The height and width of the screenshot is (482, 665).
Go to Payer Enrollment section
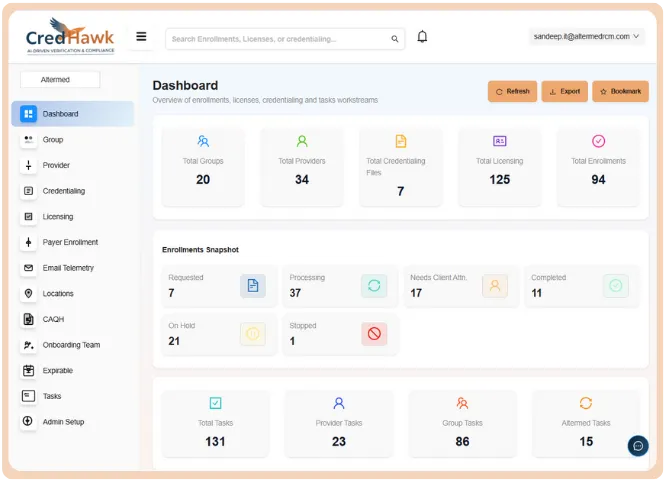tap(69, 242)
